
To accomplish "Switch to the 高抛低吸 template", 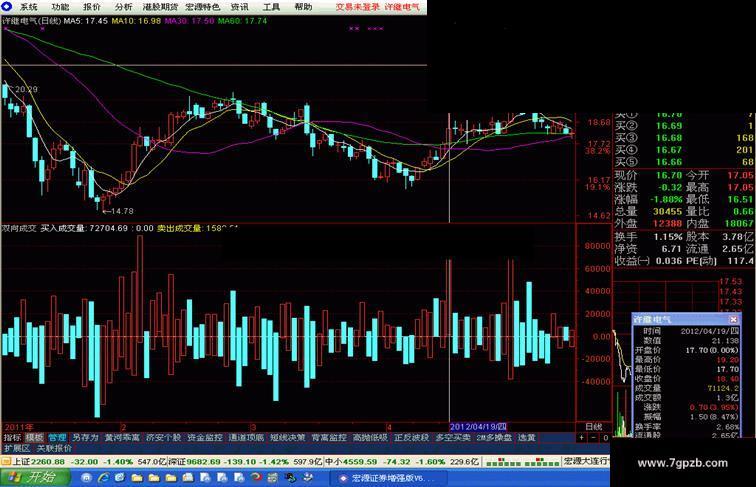I will [370, 438].
